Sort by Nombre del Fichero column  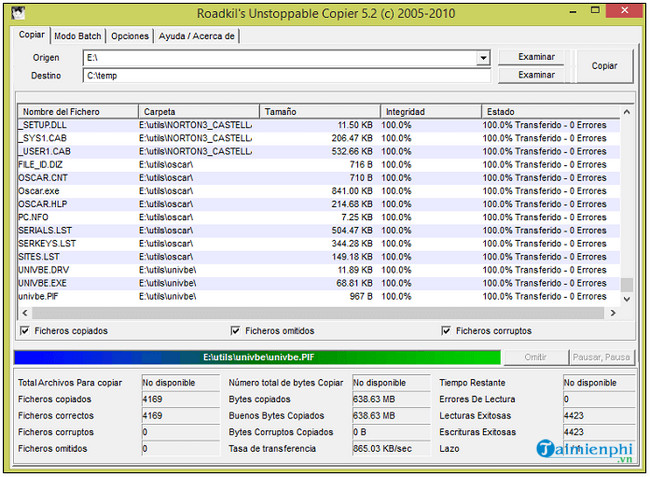78,111
